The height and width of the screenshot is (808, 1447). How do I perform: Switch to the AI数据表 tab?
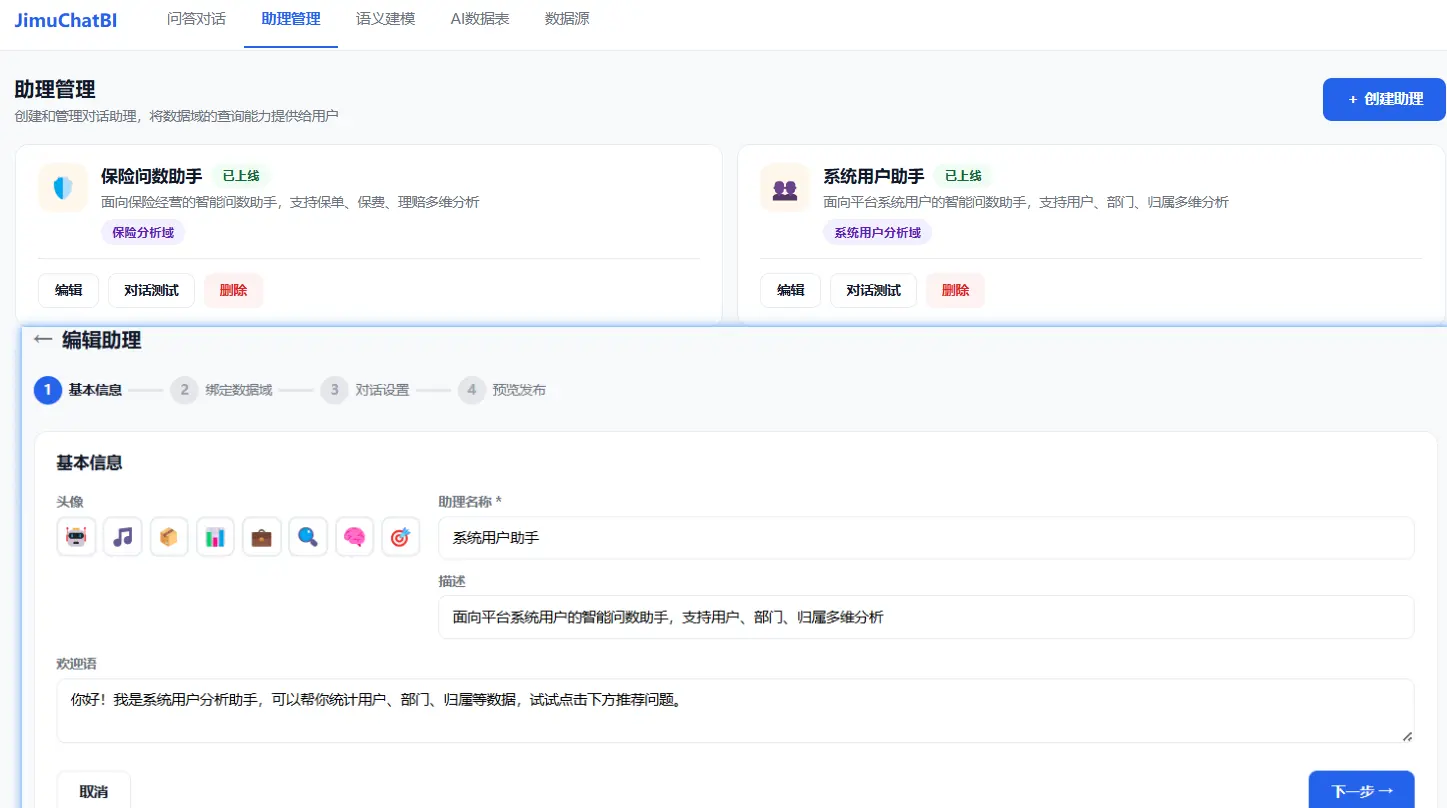(480, 19)
